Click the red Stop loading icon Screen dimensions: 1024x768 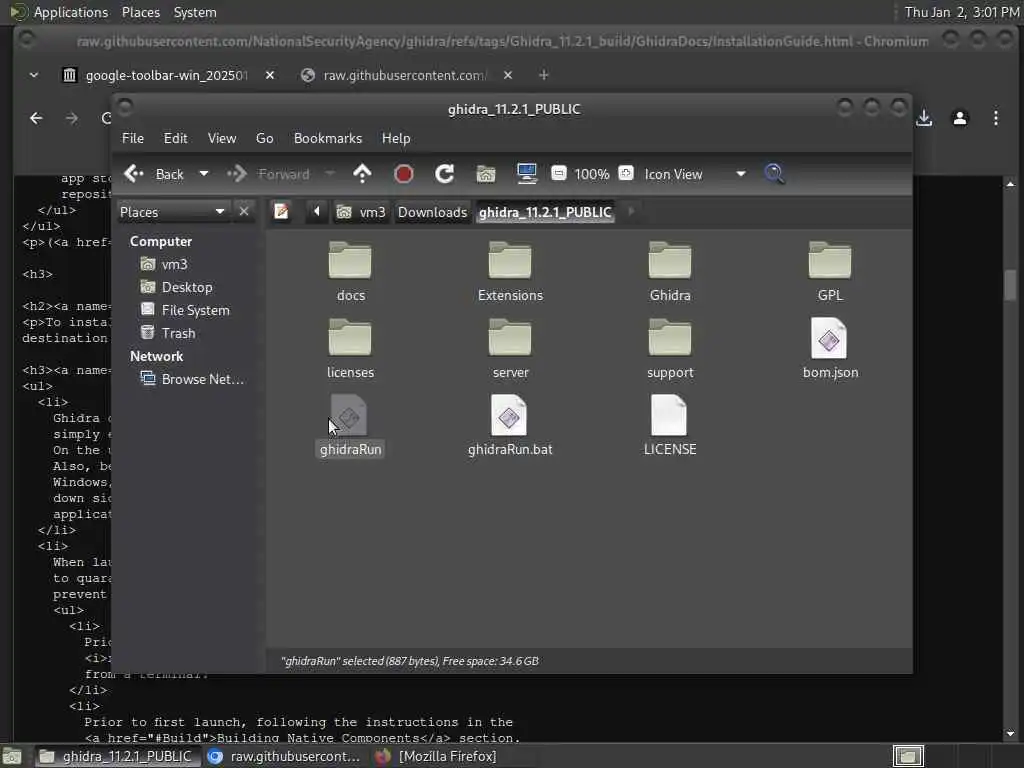[x=404, y=174]
